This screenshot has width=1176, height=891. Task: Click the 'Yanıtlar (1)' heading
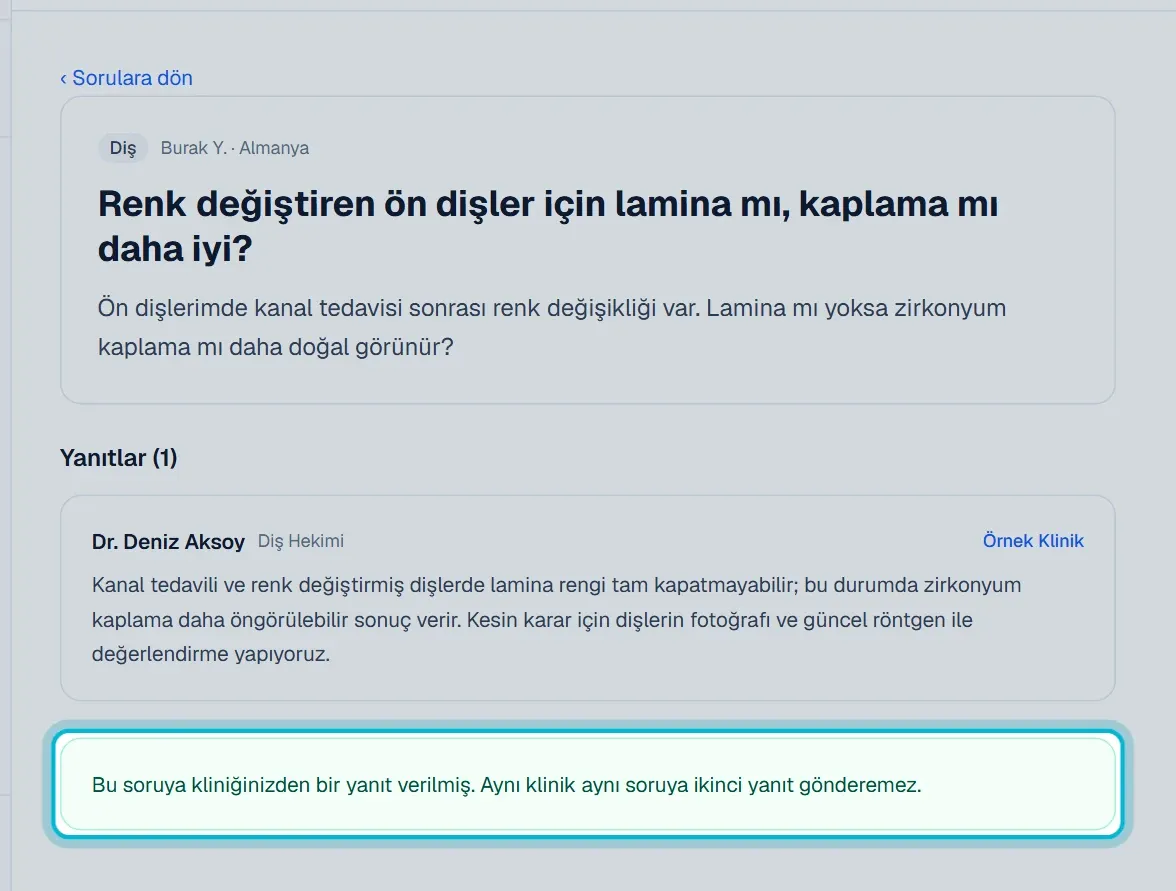point(118,458)
